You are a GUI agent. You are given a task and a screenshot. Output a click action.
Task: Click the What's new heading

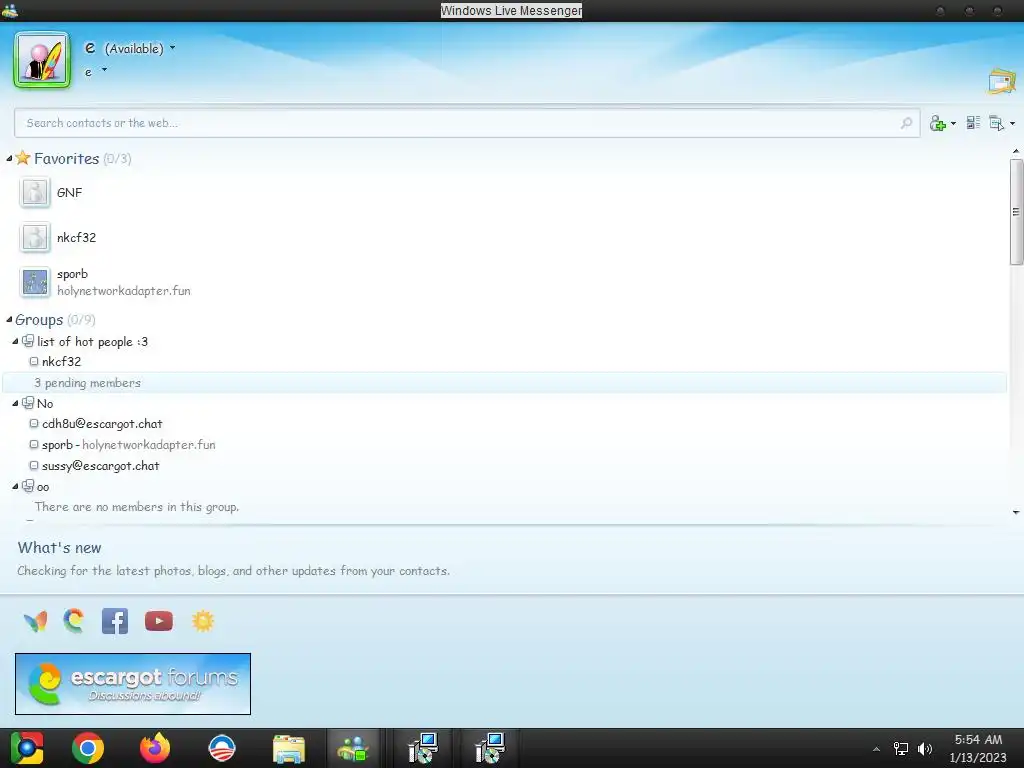[59, 548]
